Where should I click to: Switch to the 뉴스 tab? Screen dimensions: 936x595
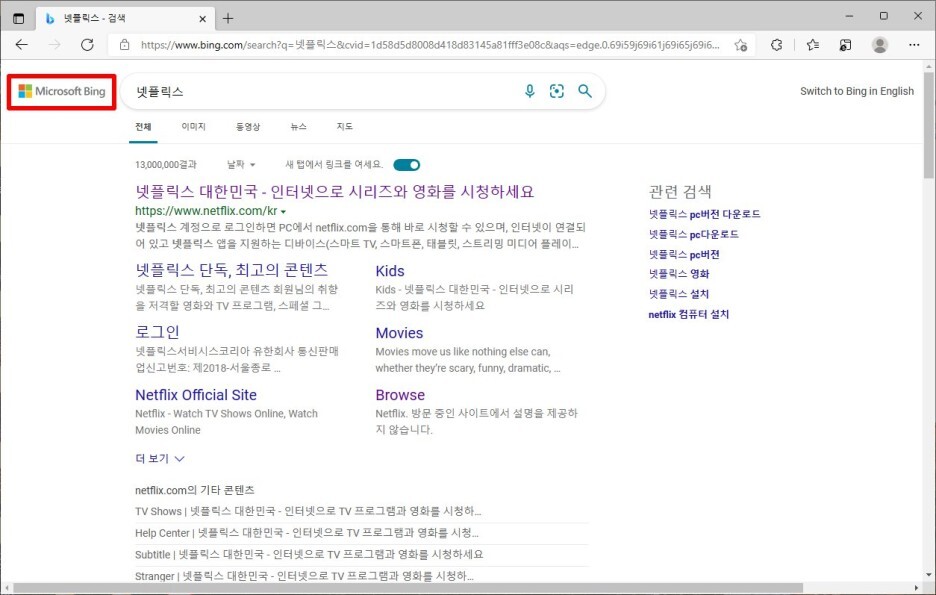(x=298, y=127)
